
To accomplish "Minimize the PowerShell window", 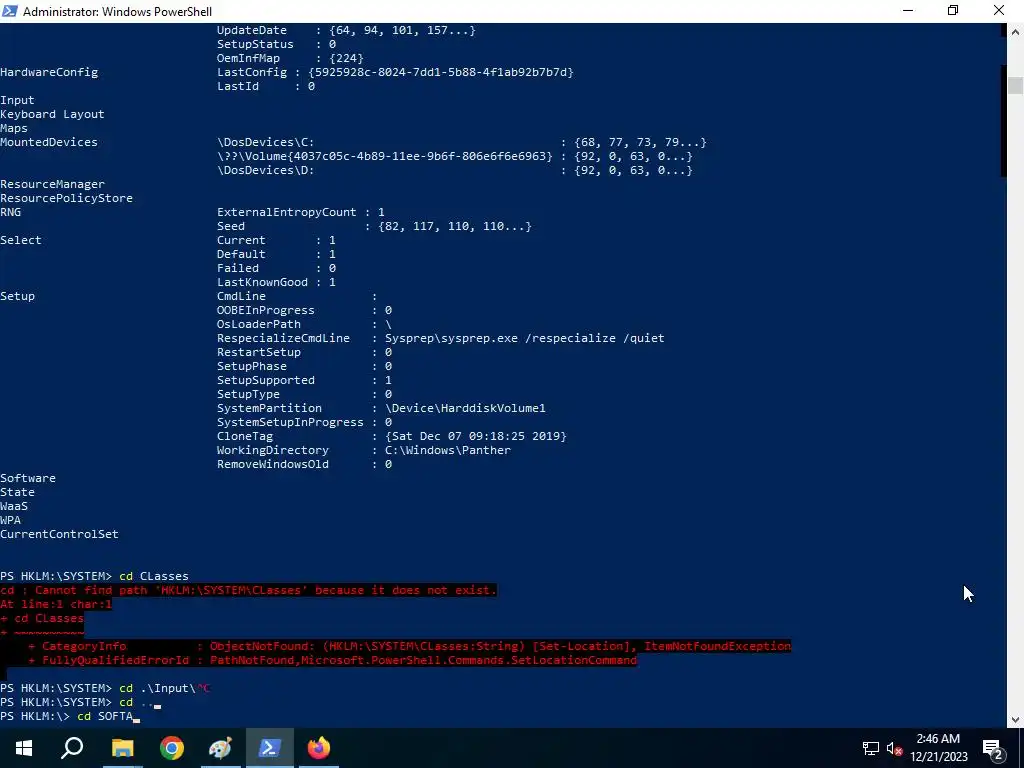I will click(908, 10).
